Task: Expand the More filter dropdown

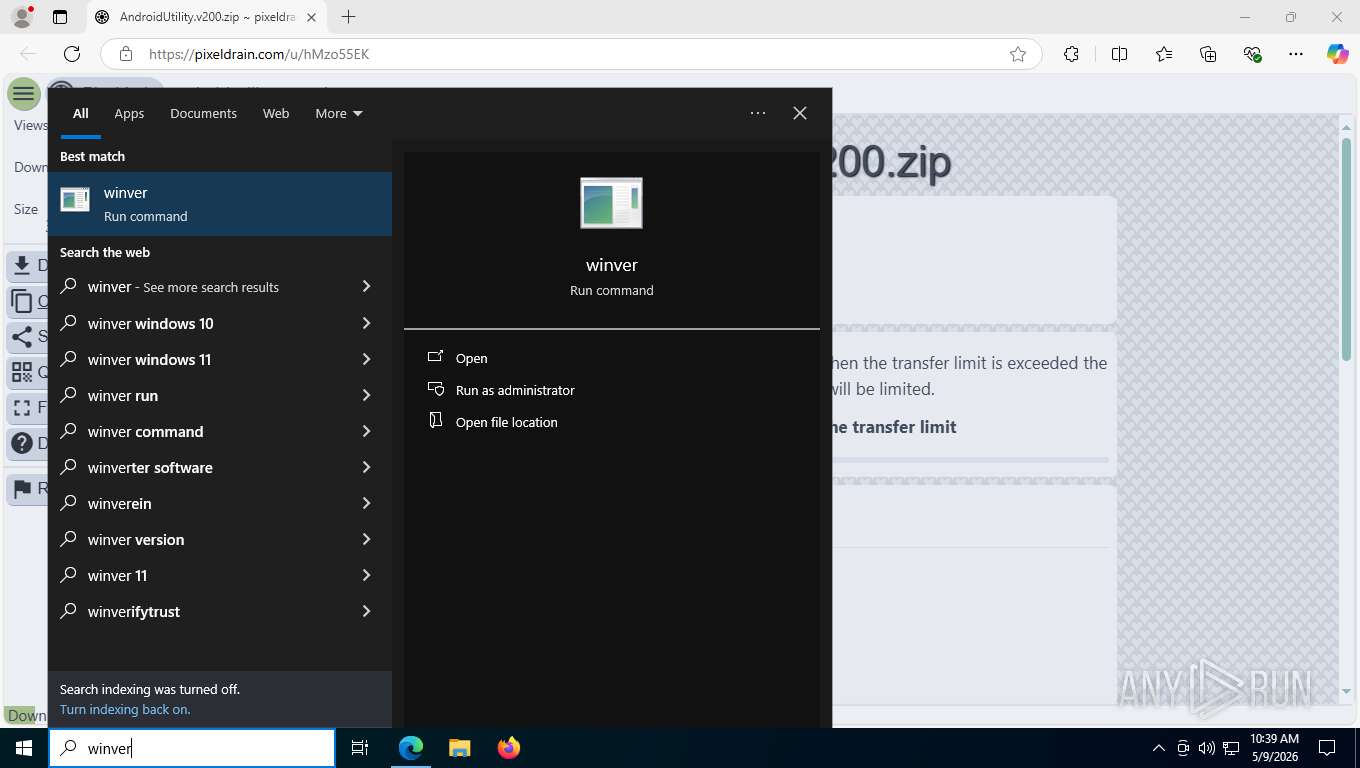Action: 339,113
